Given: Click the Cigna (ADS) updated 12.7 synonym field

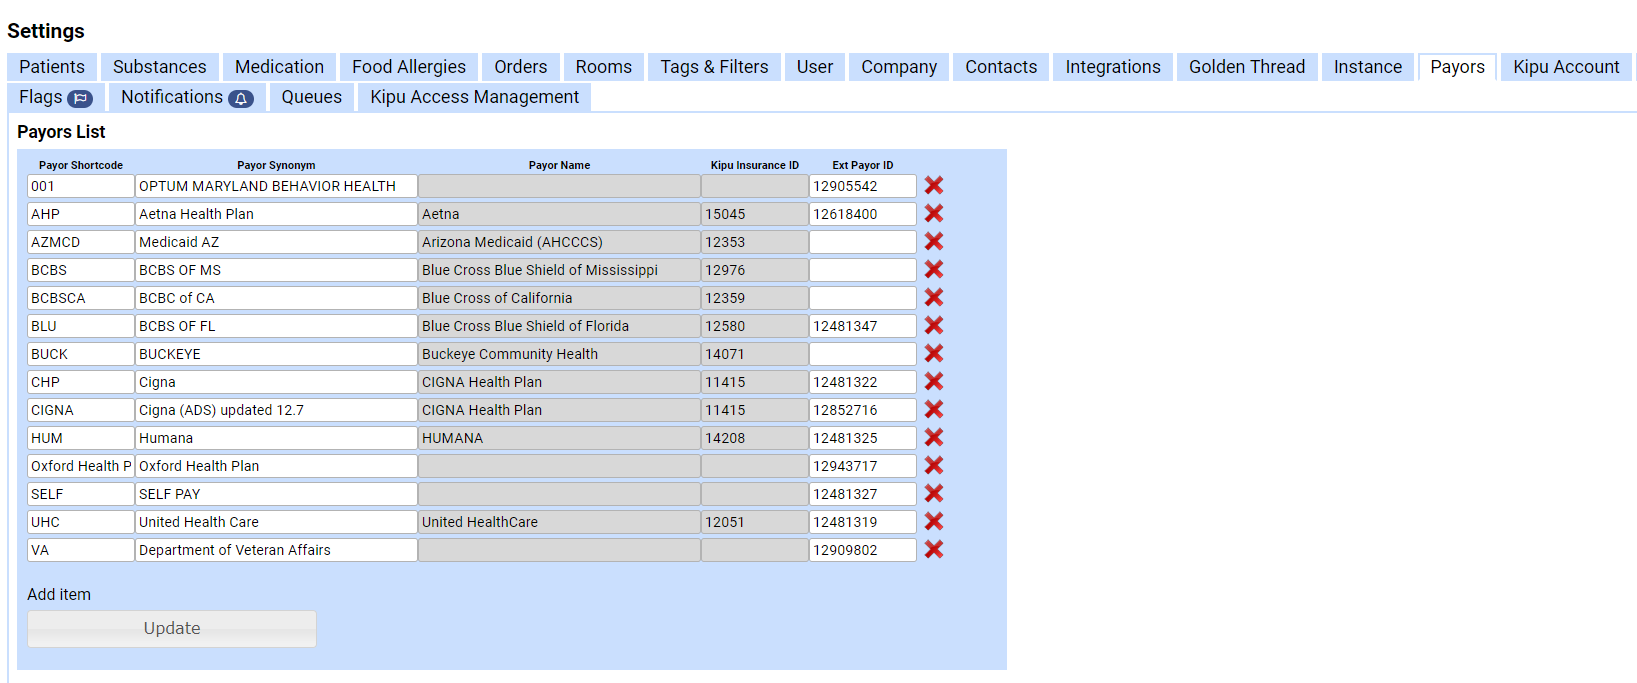Looking at the screenshot, I should pyautogui.click(x=275, y=410).
